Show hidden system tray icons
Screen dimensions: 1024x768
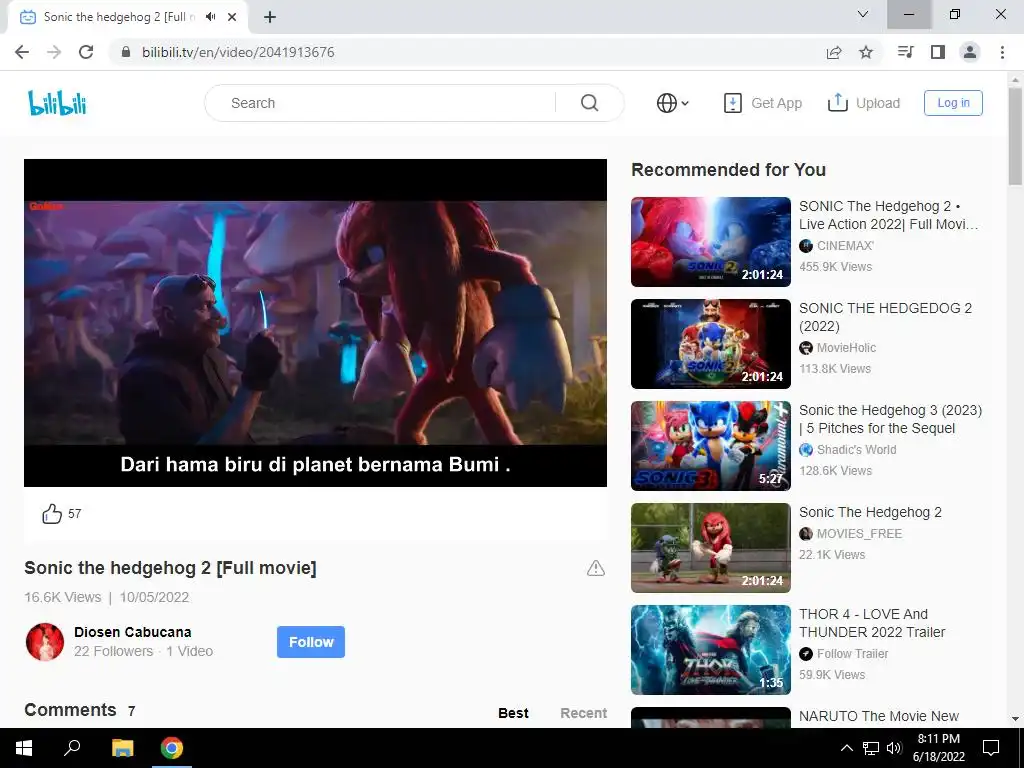(846, 748)
